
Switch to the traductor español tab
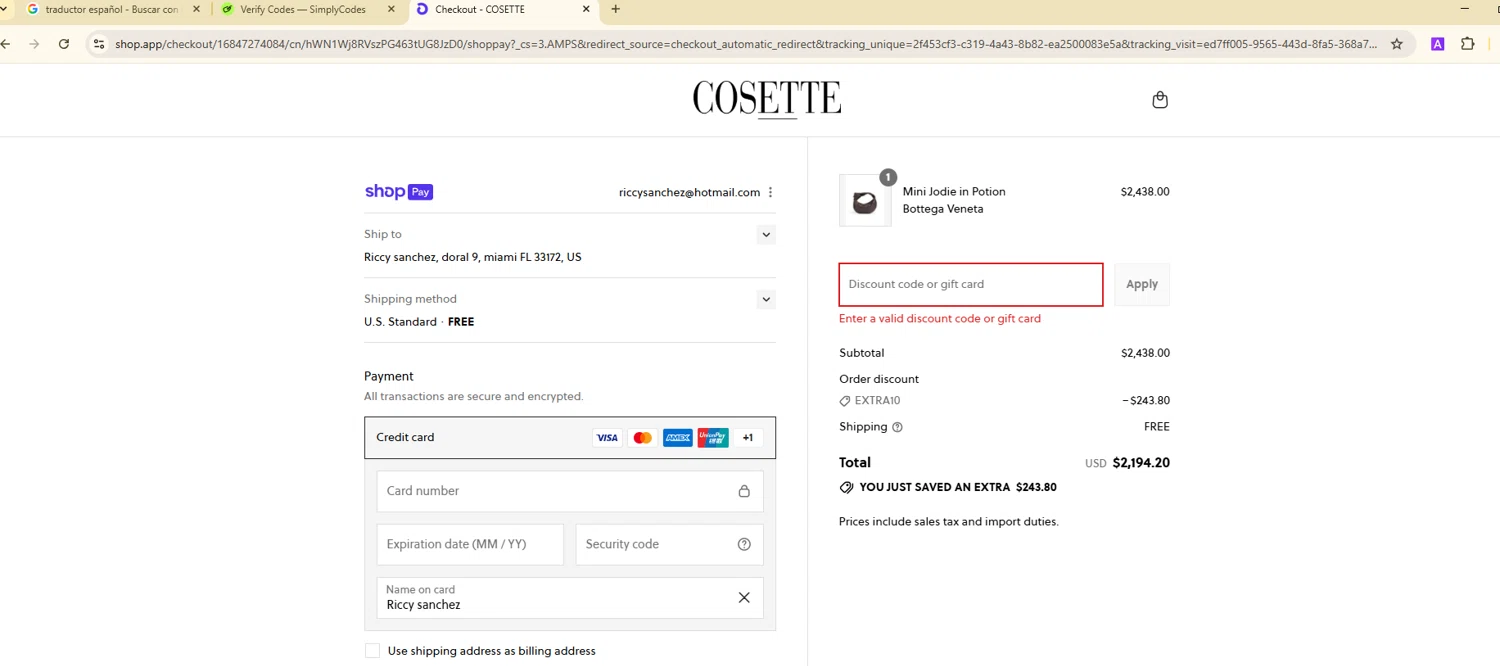(x=110, y=10)
